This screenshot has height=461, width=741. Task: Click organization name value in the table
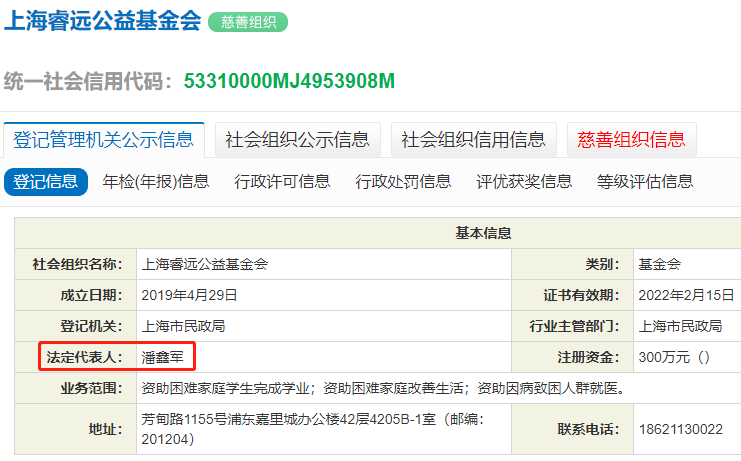pyautogui.click(x=205, y=264)
